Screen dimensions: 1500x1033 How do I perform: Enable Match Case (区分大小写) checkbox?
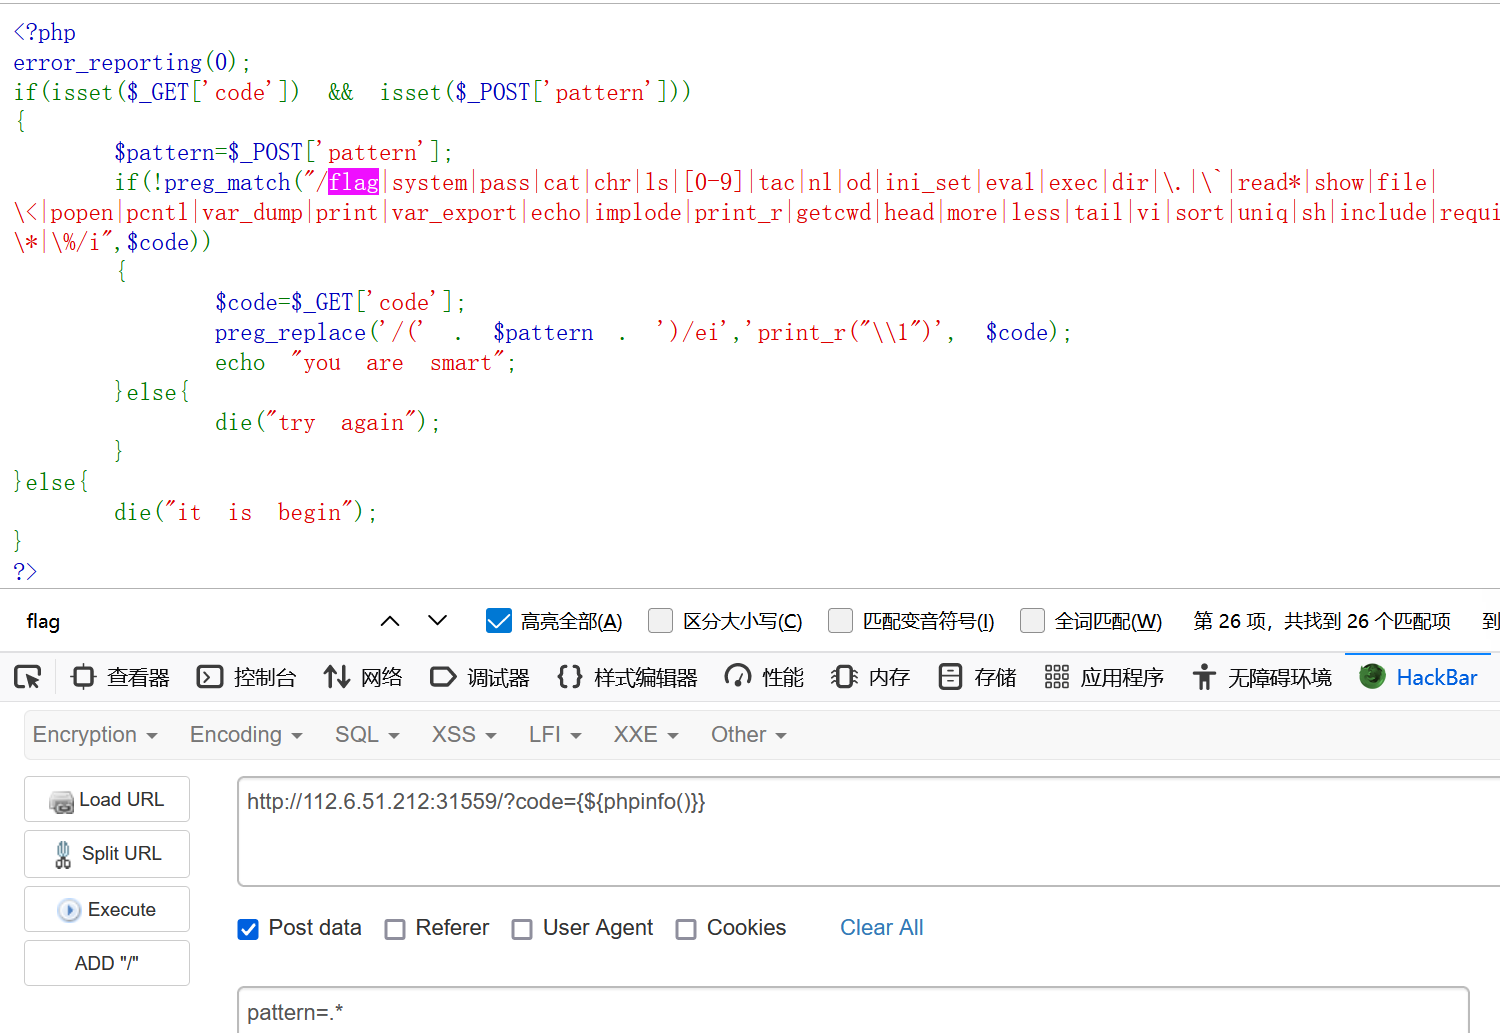coord(660,621)
